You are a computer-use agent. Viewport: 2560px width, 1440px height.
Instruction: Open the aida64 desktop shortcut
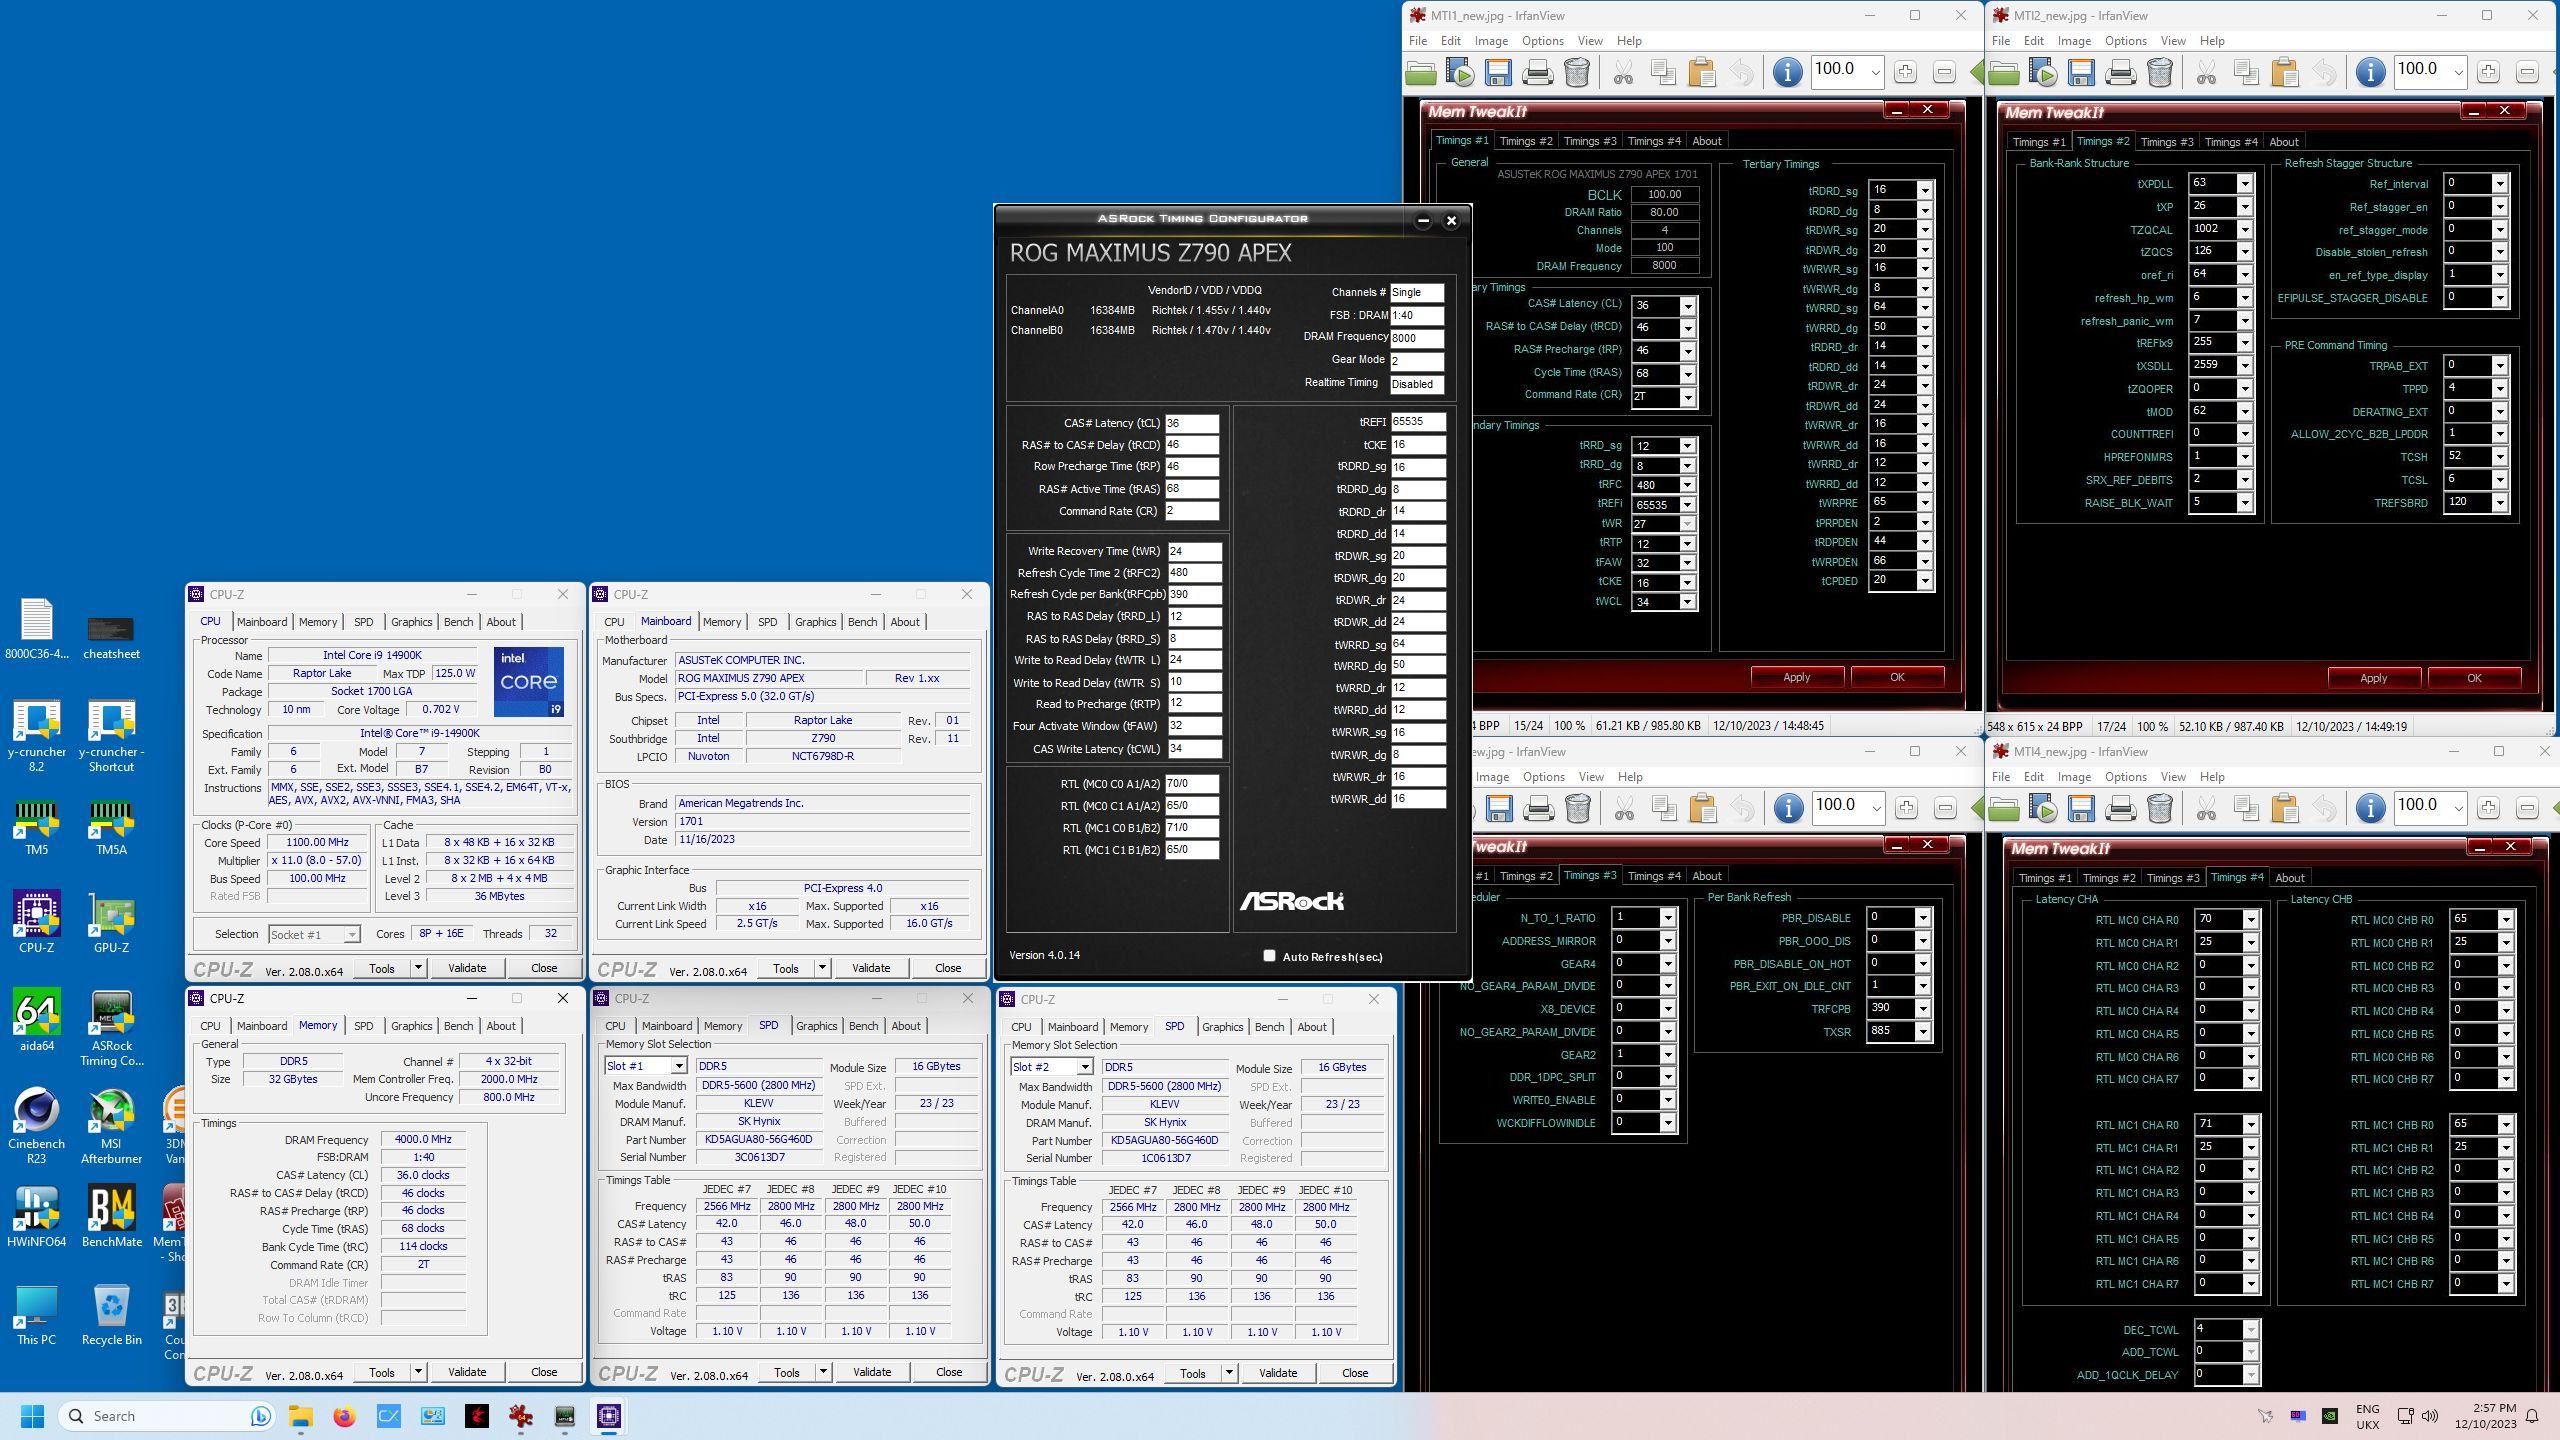[37, 1020]
